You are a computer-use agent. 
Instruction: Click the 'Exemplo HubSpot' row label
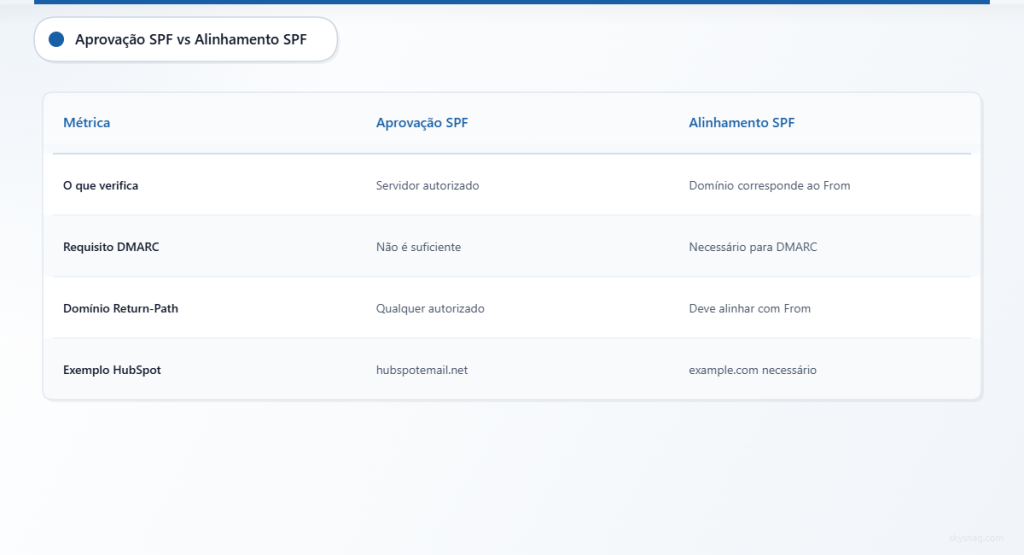coord(112,370)
